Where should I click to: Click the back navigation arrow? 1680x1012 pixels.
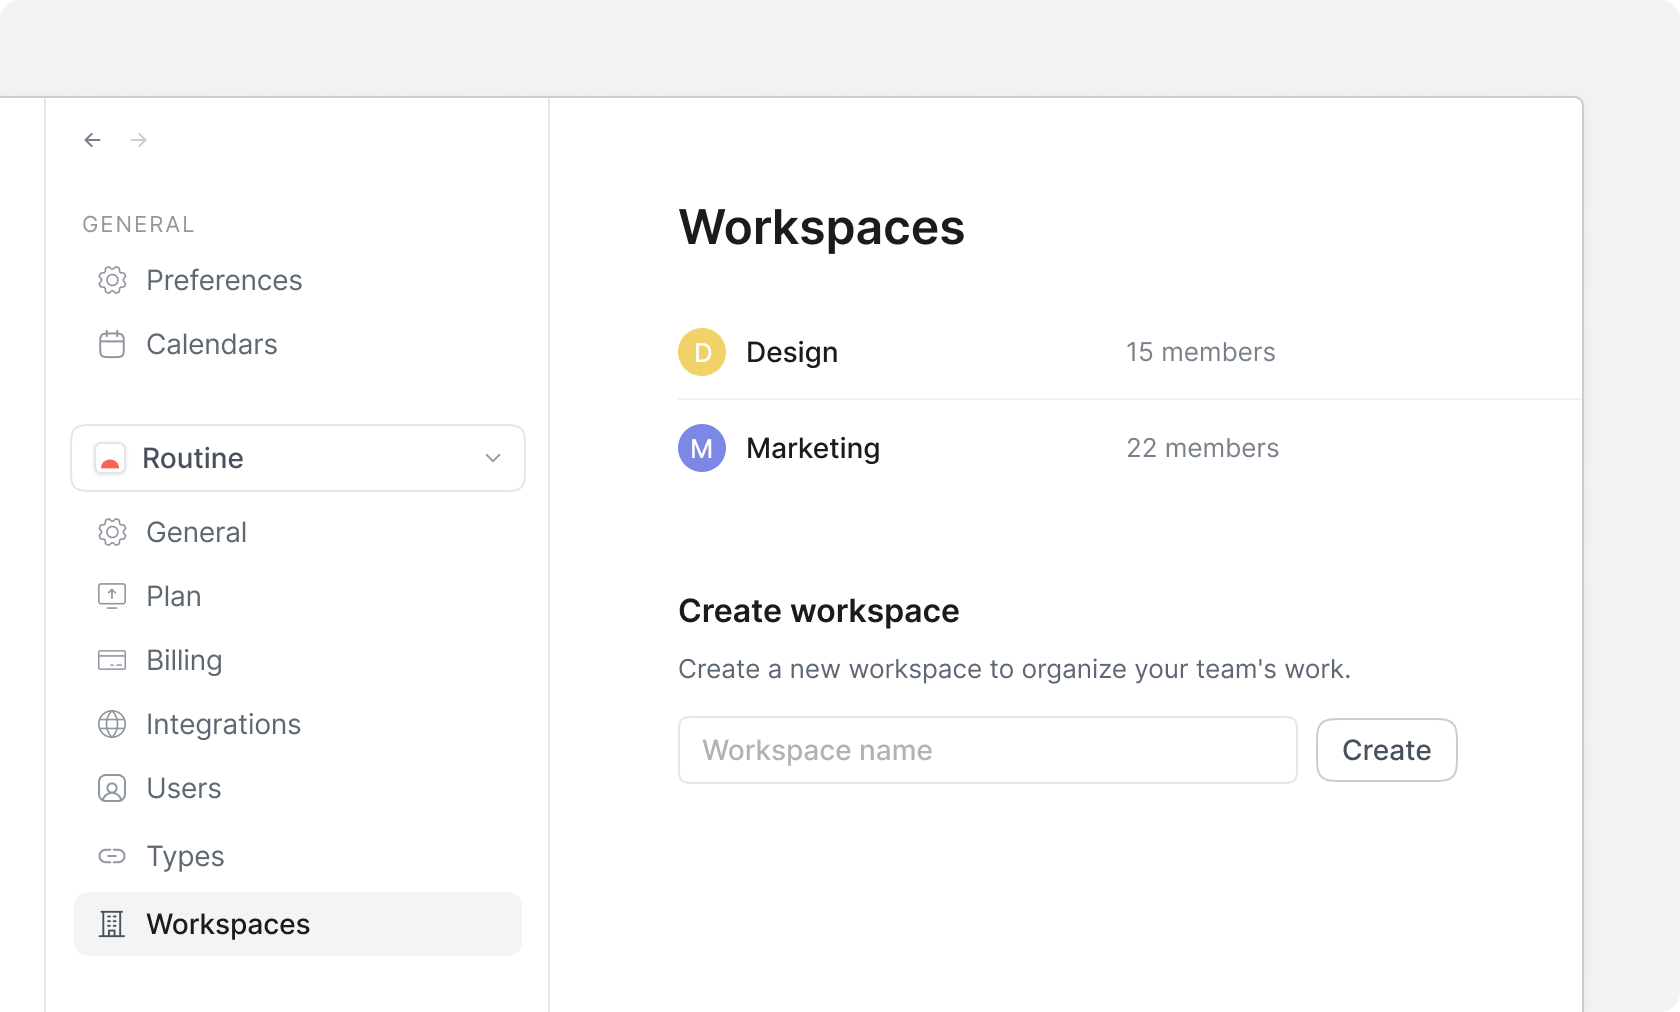(x=92, y=140)
